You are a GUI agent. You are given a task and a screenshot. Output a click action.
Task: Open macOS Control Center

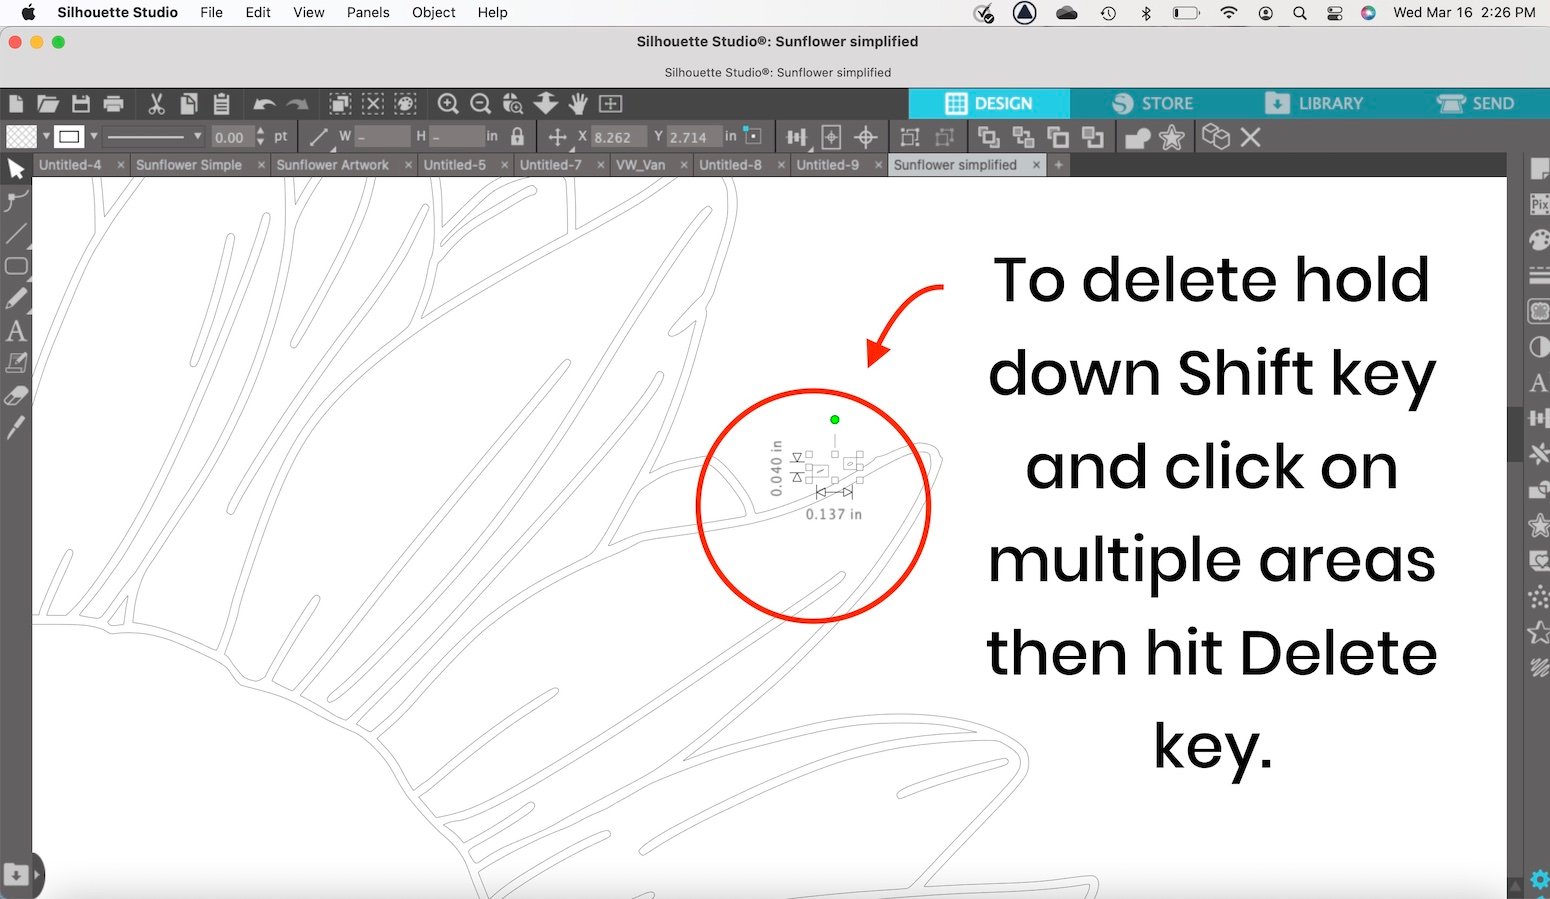(1334, 13)
